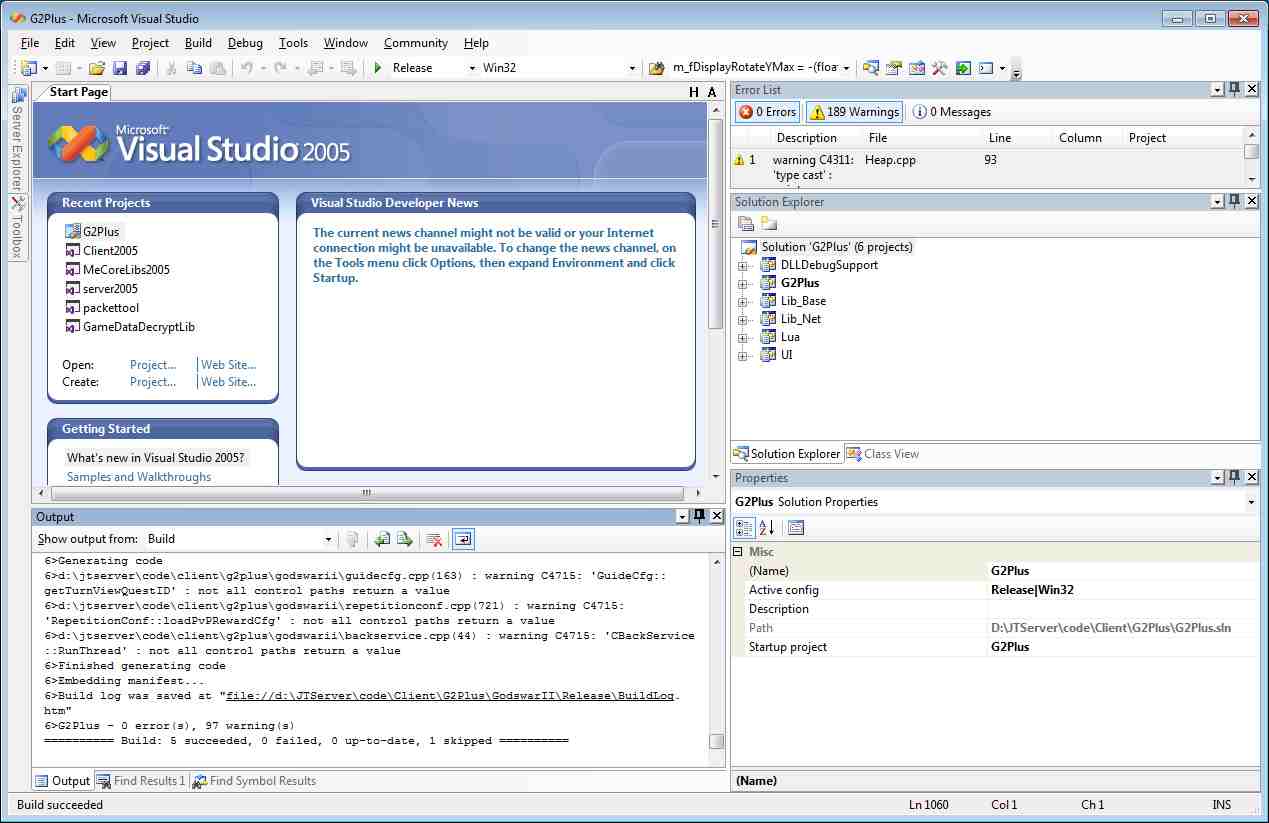Toggle the 0 Errors filter button
1269x823 pixels.
point(767,112)
